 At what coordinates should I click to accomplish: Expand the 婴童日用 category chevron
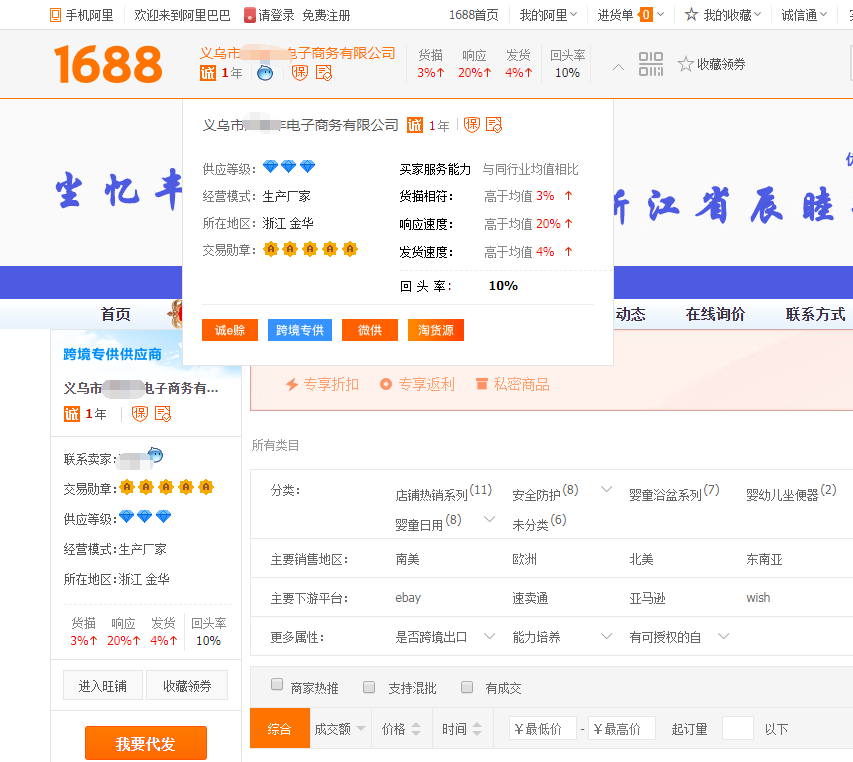tap(490, 519)
